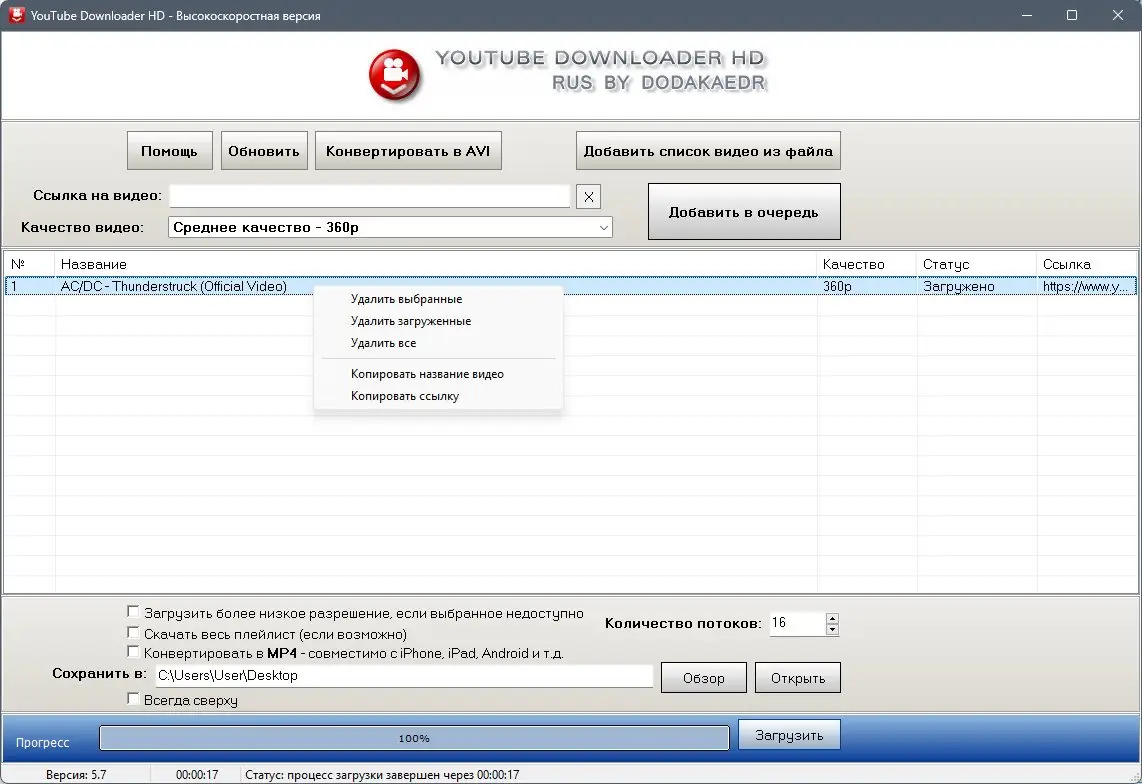Click the 'Помощь' button
This screenshot has height=784, width=1142.
tap(169, 150)
